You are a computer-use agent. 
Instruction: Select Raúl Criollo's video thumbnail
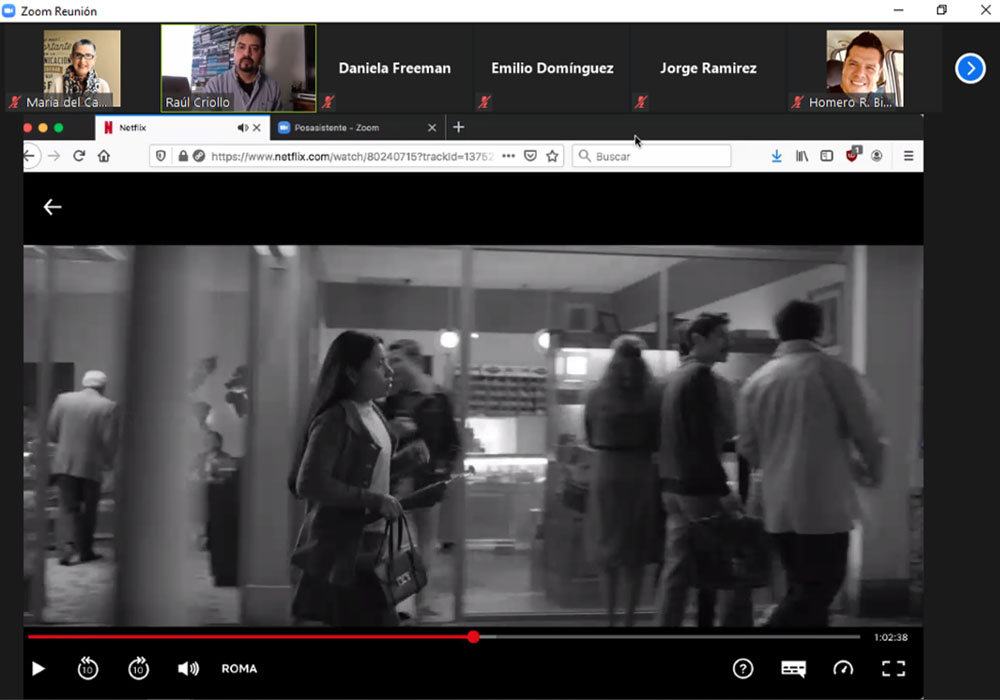[x=239, y=68]
